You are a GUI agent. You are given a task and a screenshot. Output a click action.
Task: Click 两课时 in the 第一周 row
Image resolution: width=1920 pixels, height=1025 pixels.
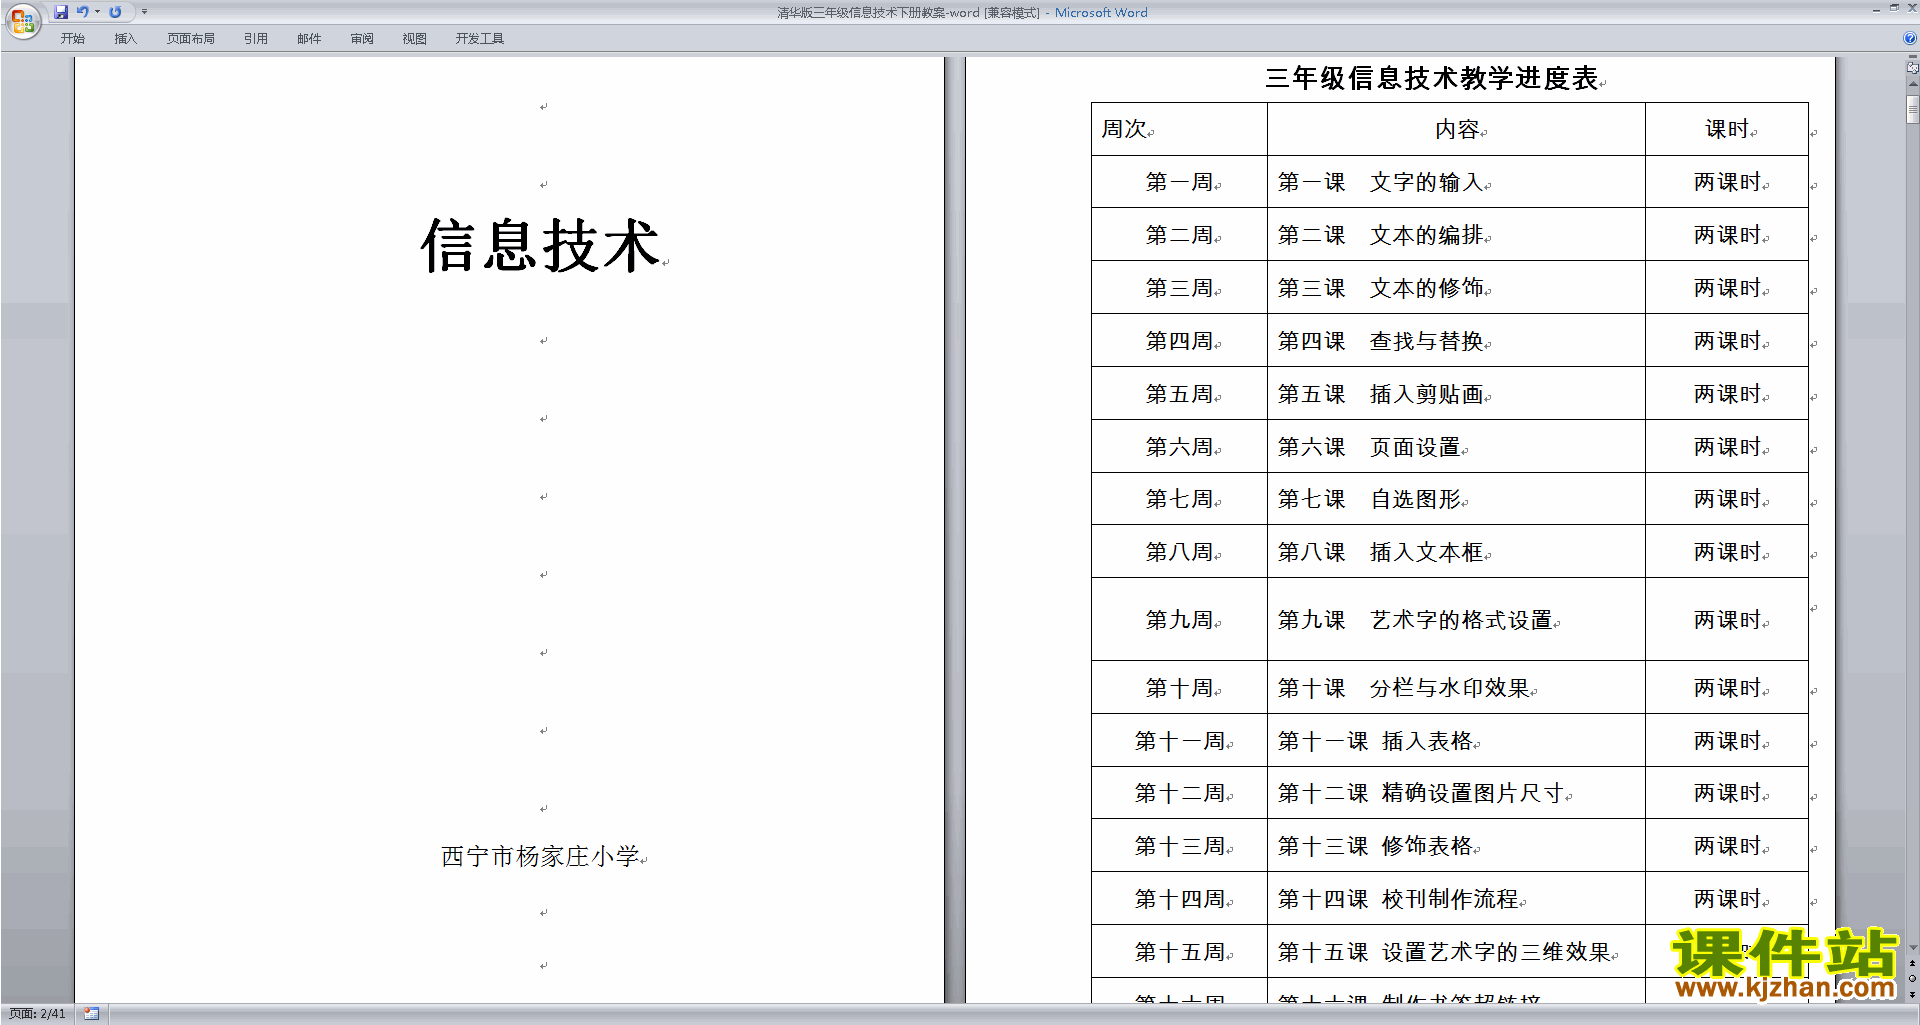coord(1727,182)
